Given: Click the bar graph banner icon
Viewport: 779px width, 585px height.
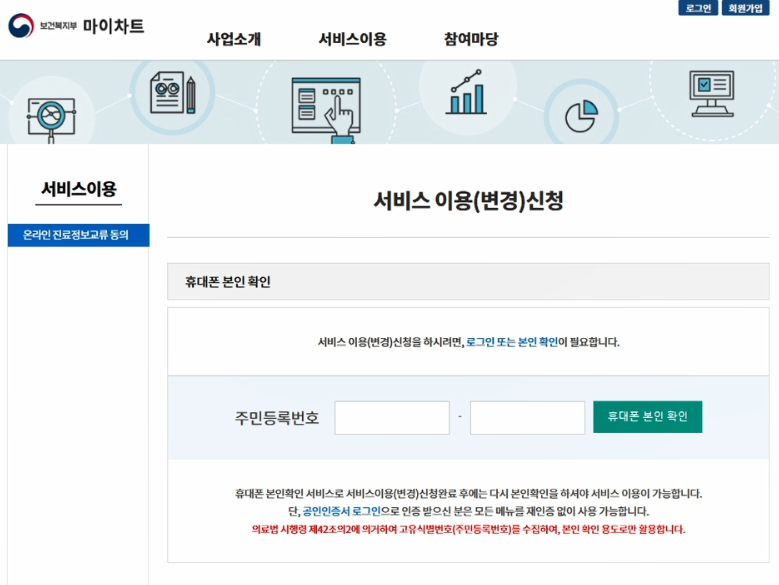Looking at the screenshot, I should point(466,92).
